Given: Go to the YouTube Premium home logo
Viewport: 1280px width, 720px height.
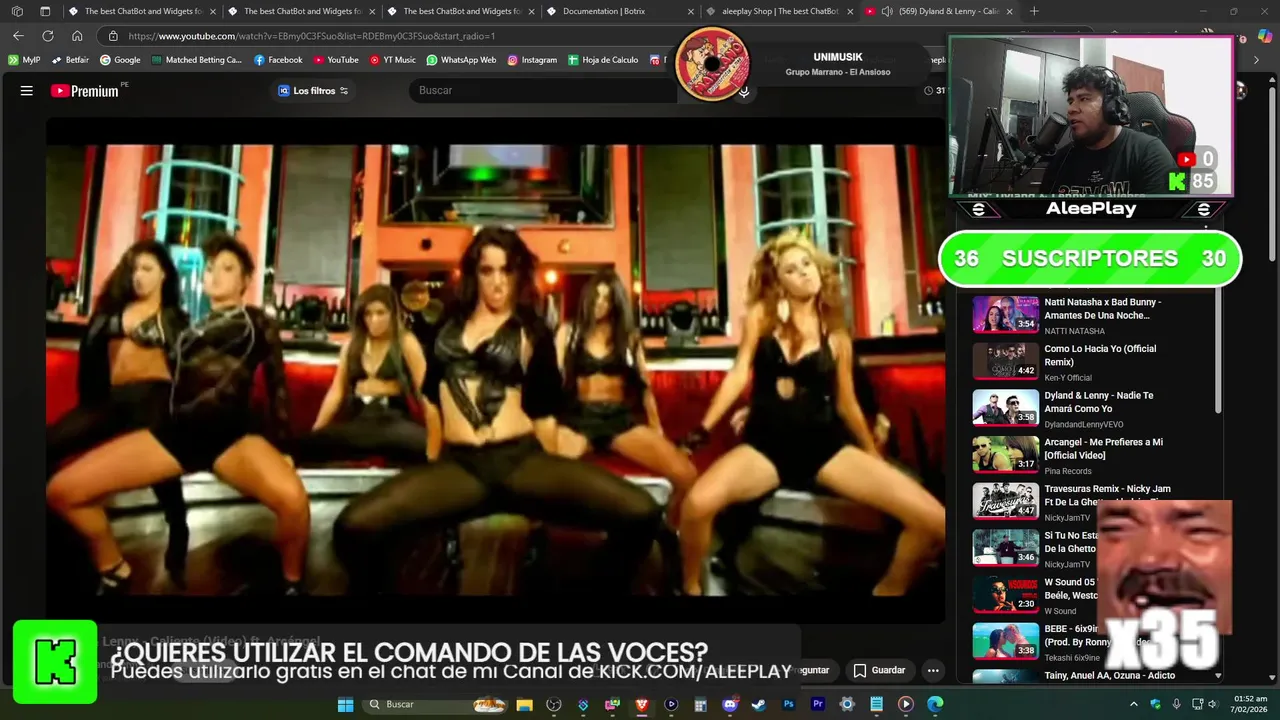Looking at the screenshot, I should [x=85, y=90].
